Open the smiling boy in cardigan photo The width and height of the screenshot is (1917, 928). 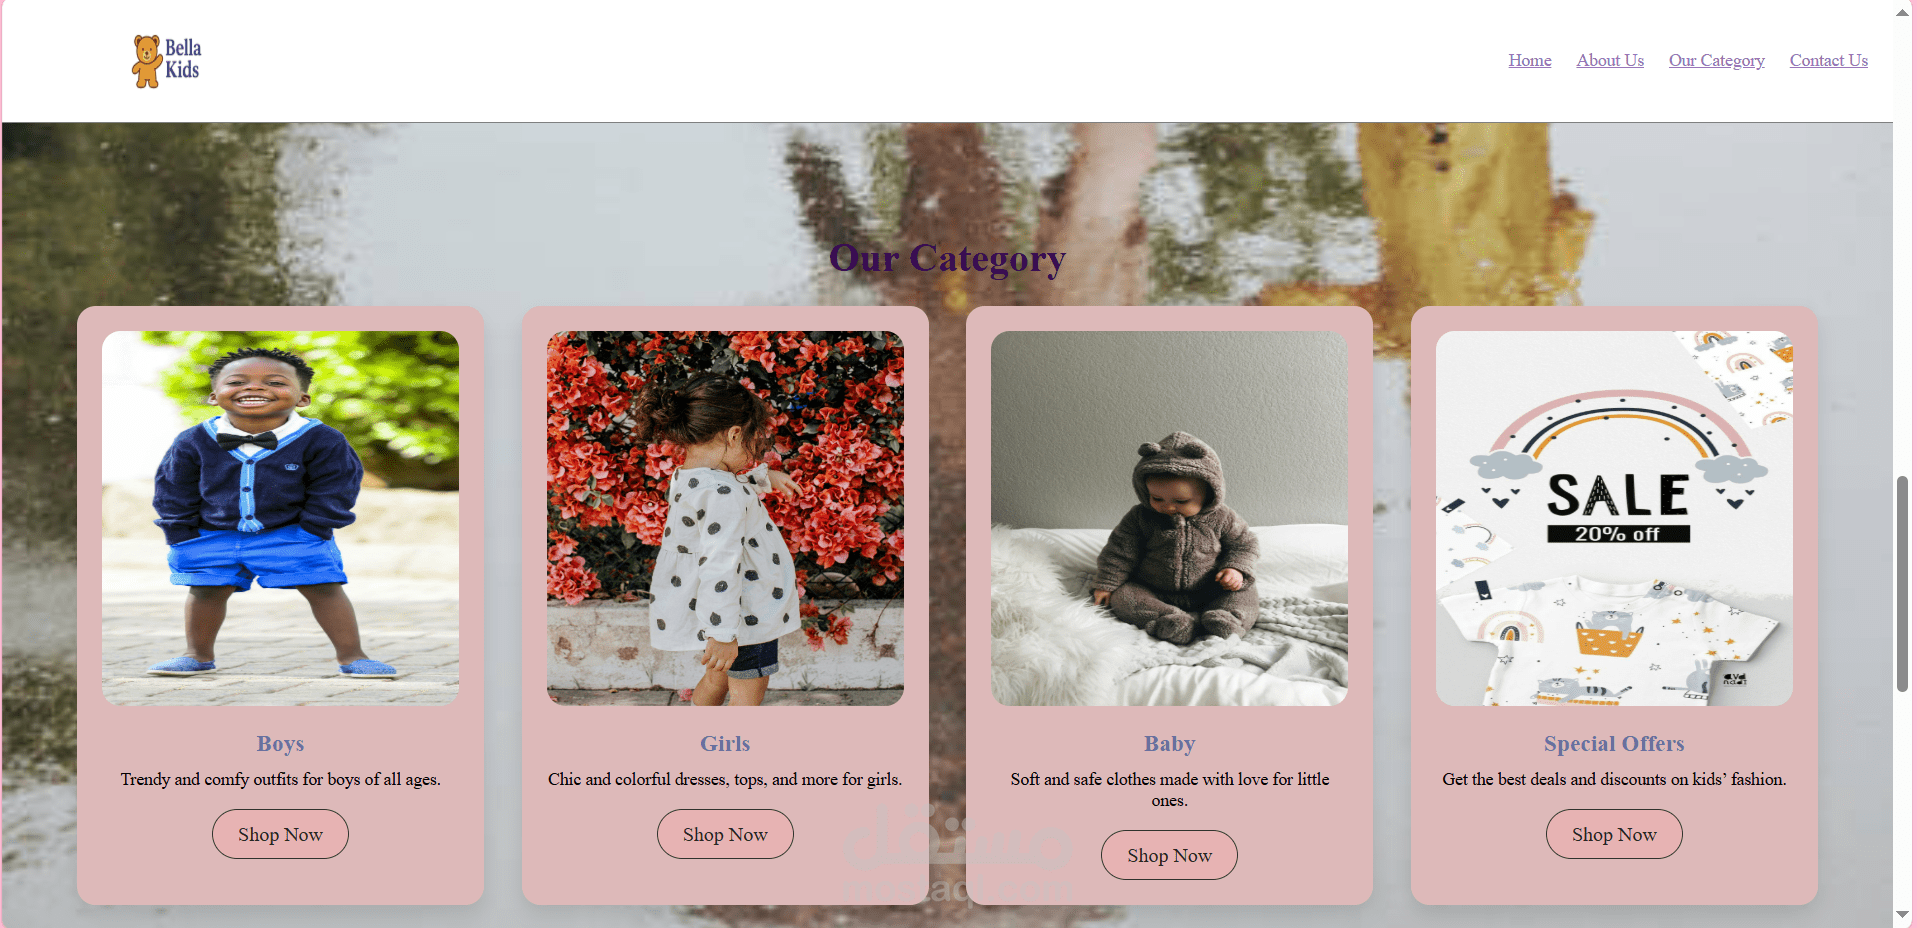[280, 518]
